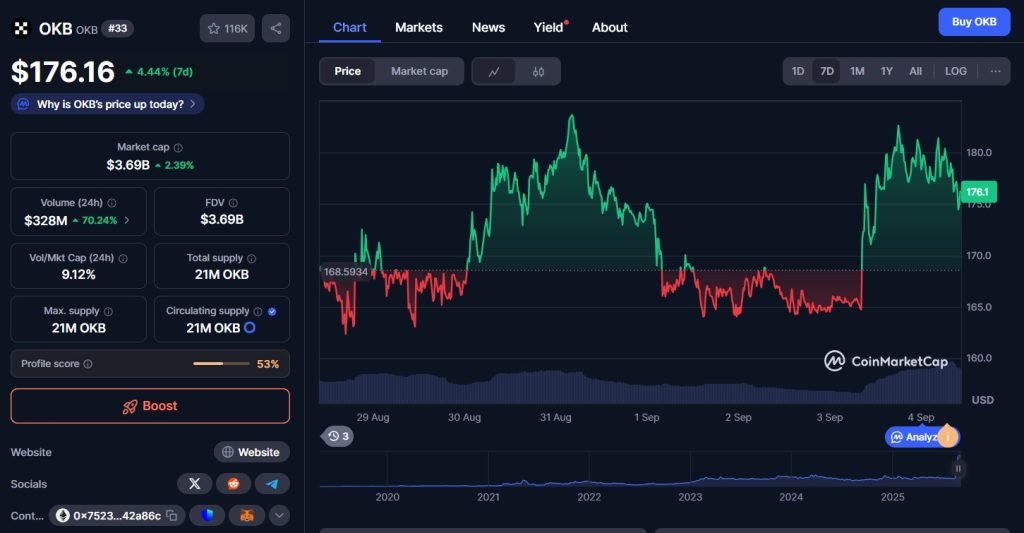The width and height of the screenshot is (1024, 533).
Task: Click the share icon beside the watchlist star
Action: coord(276,29)
